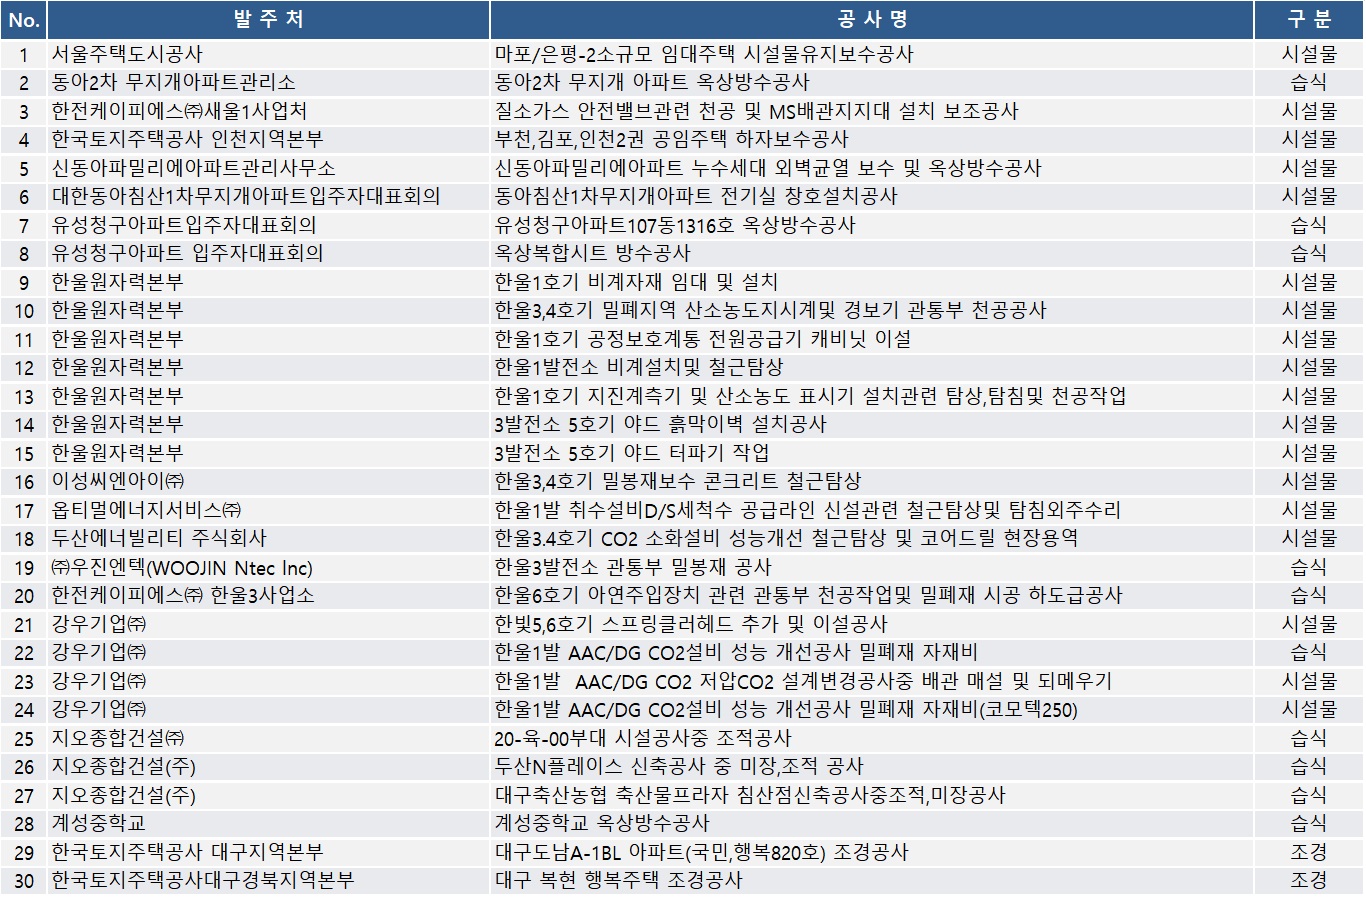Click the '대구 복현 행복주택 조경공사' cell
The image size is (1366, 897).
[619, 880]
